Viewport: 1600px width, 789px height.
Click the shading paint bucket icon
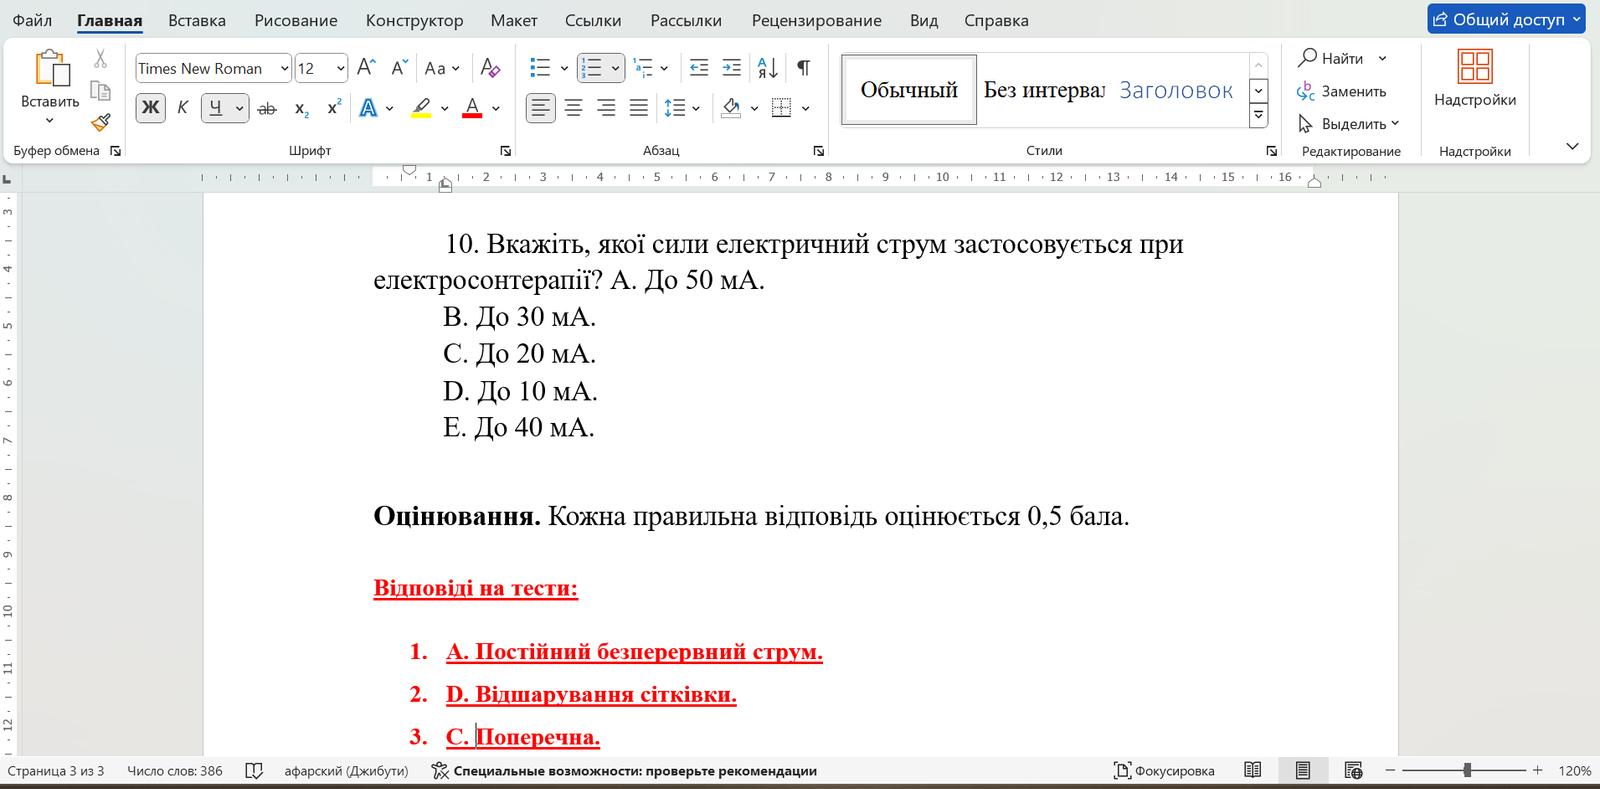(x=731, y=108)
